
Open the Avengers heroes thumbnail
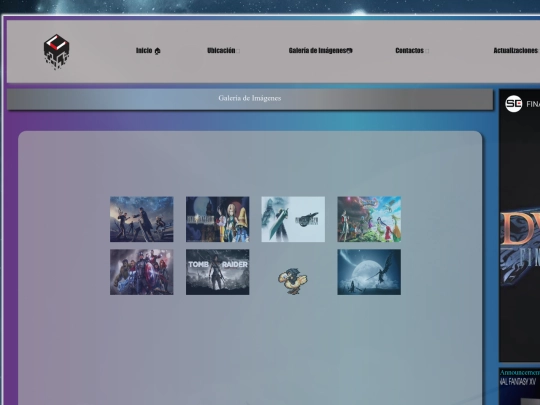coord(142,272)
